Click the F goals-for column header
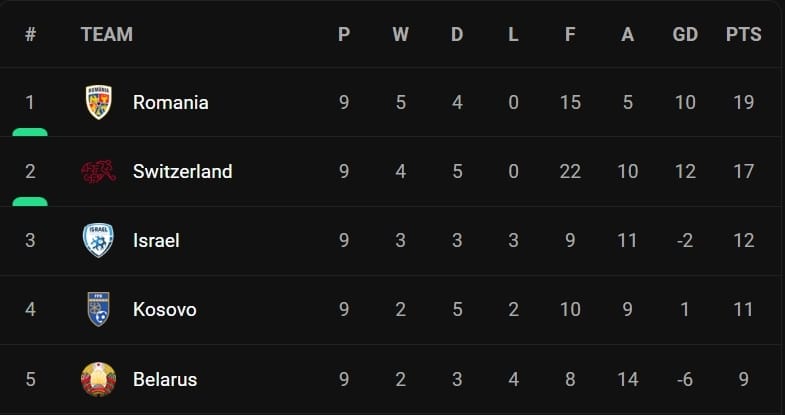This screenshot has width=785, height=415. (x=570, y=34)
